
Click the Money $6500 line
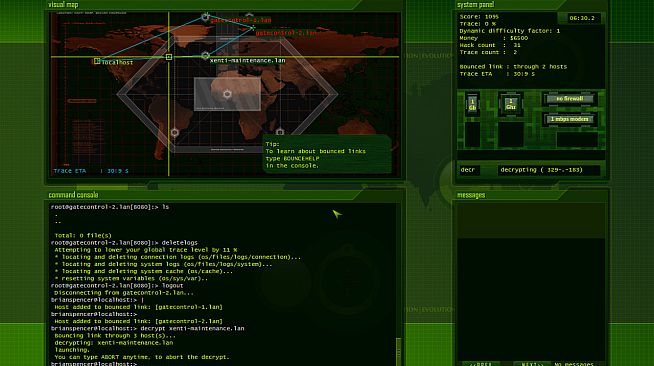pyautogui.click(x=494, y=38)
